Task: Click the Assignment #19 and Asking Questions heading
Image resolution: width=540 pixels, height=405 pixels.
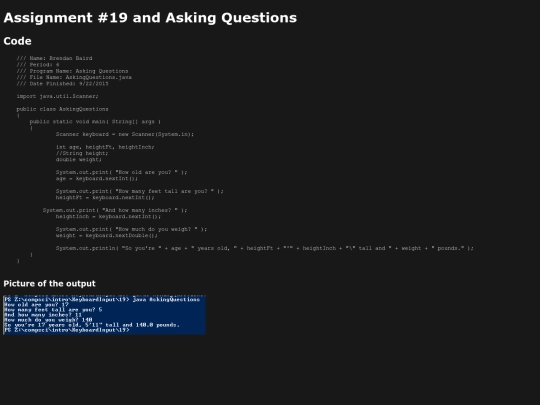Action: point(150,18)
